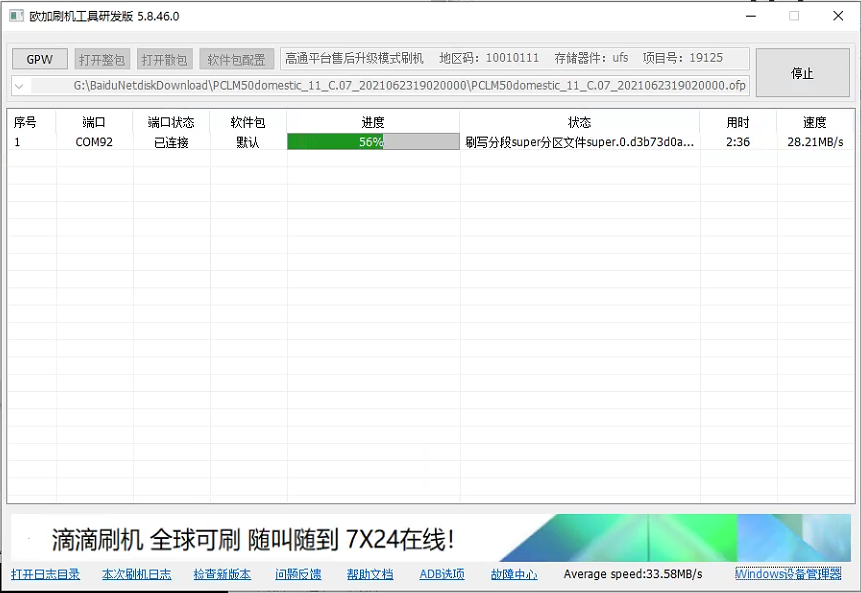Open the 打开日志目录 link
This screenshot has width=861, height=593.
click(45, 574)
